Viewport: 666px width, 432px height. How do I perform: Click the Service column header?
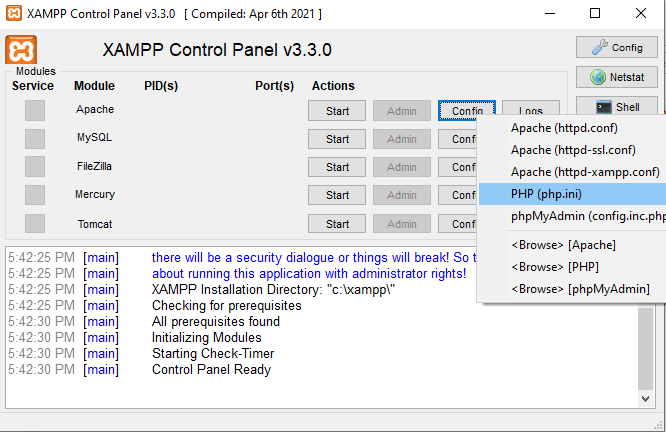pos(33,86)
